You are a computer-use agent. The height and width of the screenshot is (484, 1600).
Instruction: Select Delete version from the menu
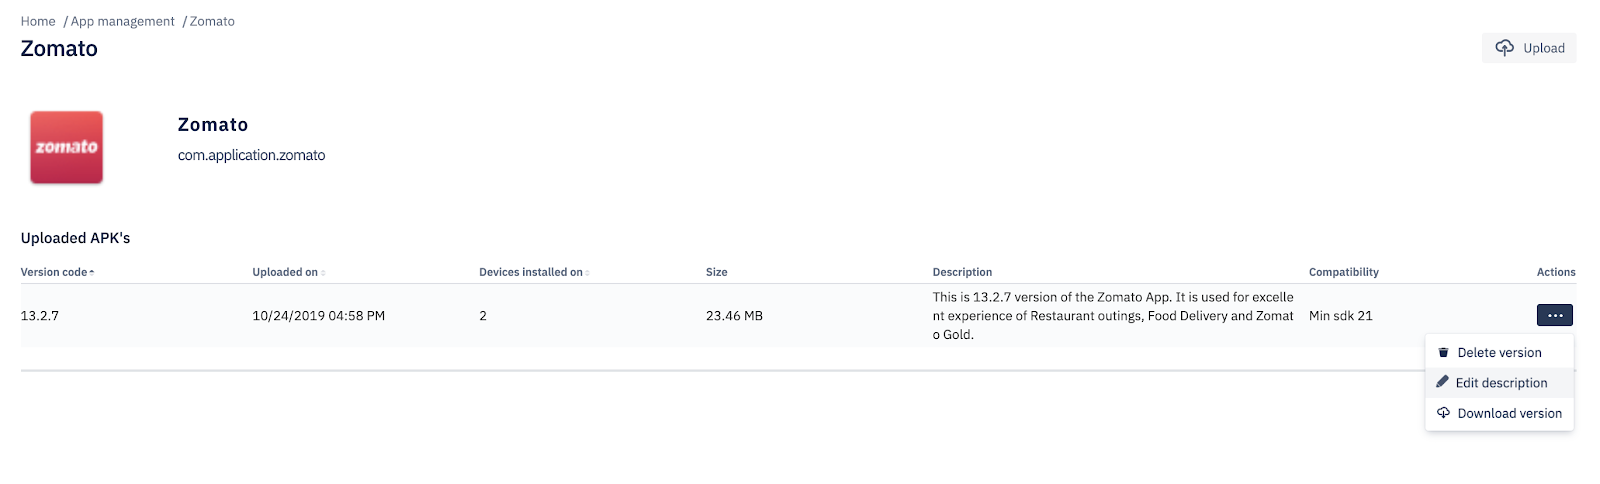pos(1499,353)
